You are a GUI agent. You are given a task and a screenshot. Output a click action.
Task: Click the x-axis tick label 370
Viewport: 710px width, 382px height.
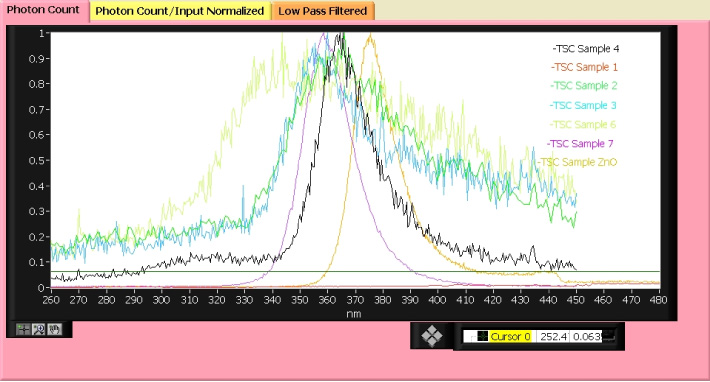(x=355, y=300)
